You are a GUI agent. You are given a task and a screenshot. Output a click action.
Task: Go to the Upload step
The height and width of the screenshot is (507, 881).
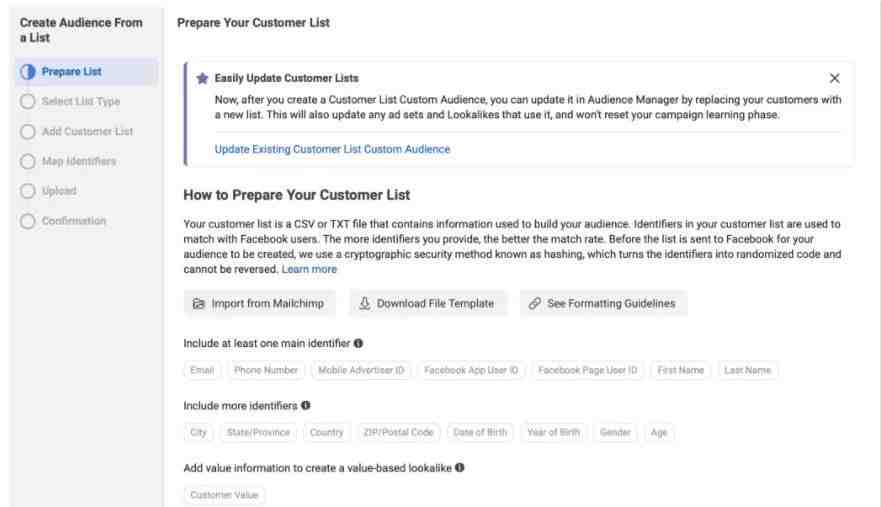(x=59, y=190)
